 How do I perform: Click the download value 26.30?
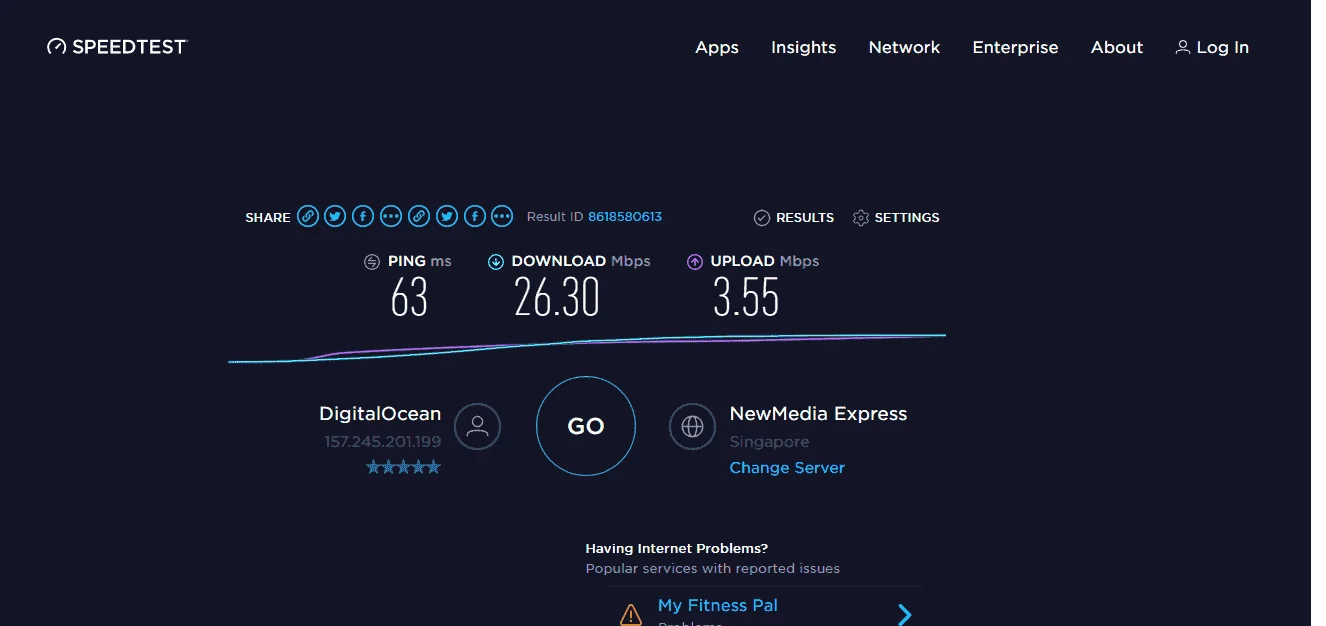[557, 297]
